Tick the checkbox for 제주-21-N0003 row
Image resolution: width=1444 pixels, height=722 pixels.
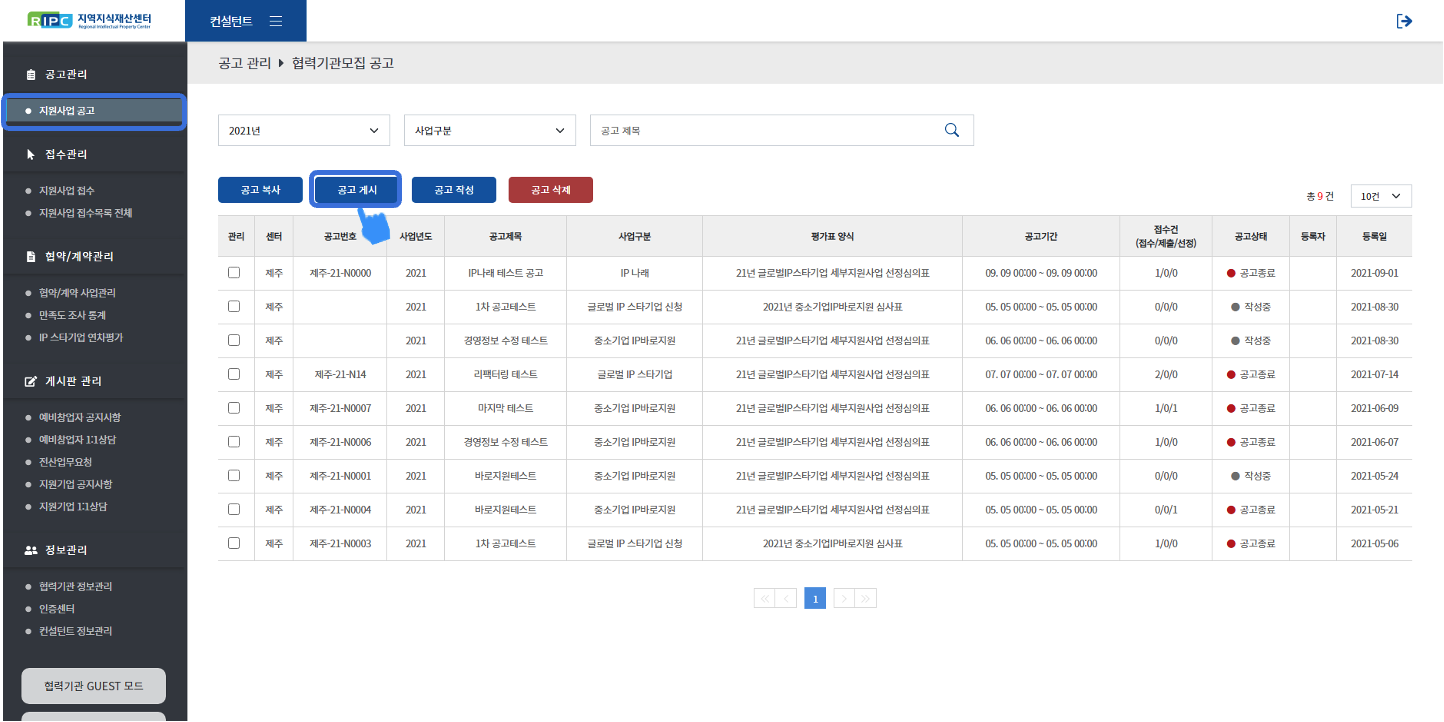pos(234,543)
